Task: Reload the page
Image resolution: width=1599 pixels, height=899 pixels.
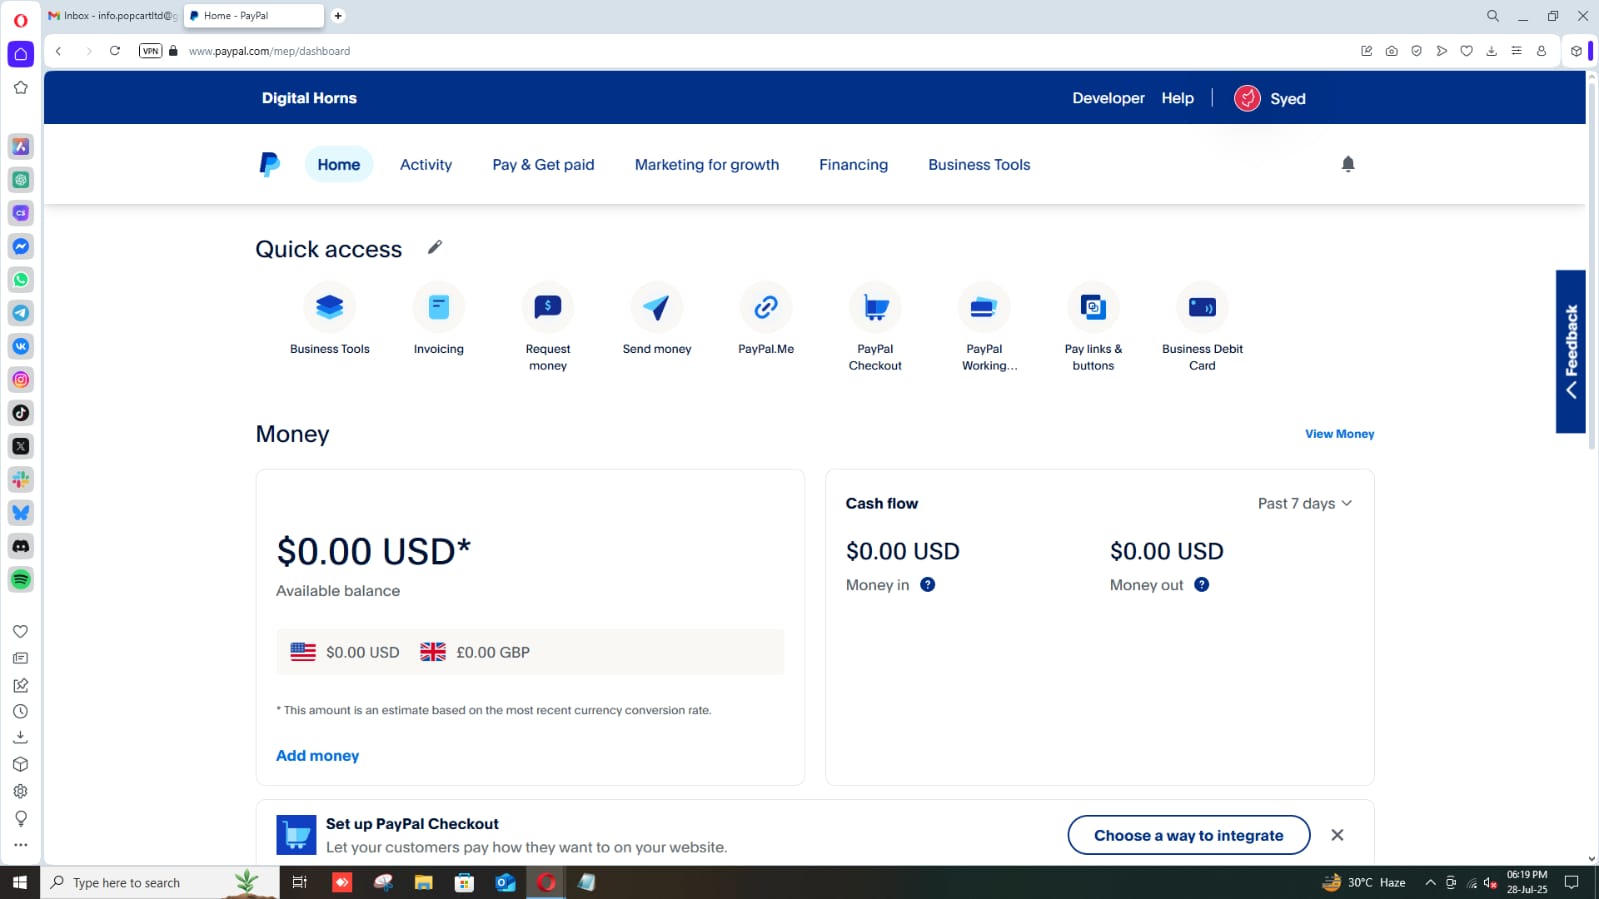Action: pos(115,51)
